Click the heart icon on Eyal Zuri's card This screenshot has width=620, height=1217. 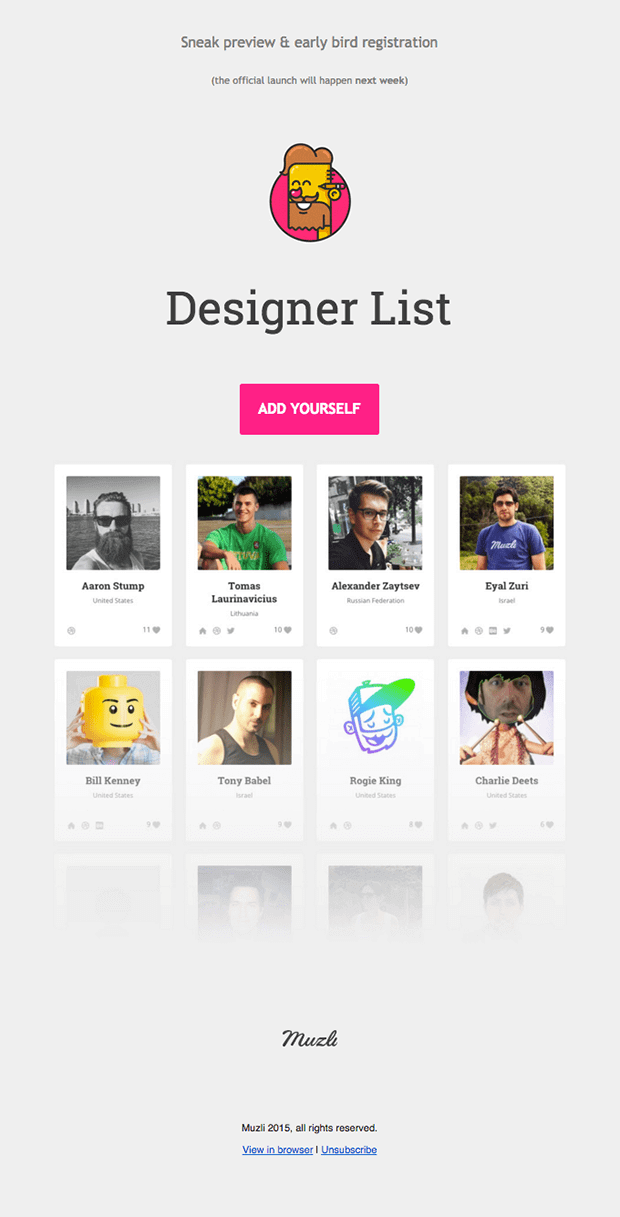tap(549, 630)
